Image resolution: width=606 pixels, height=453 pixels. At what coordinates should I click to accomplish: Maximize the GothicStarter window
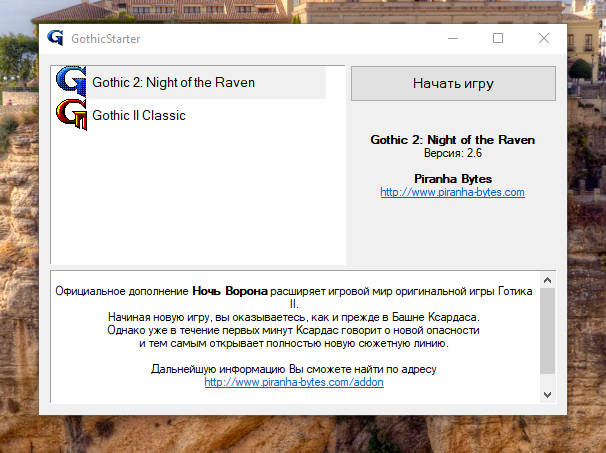pyautogui.click(x=498, y=38)
